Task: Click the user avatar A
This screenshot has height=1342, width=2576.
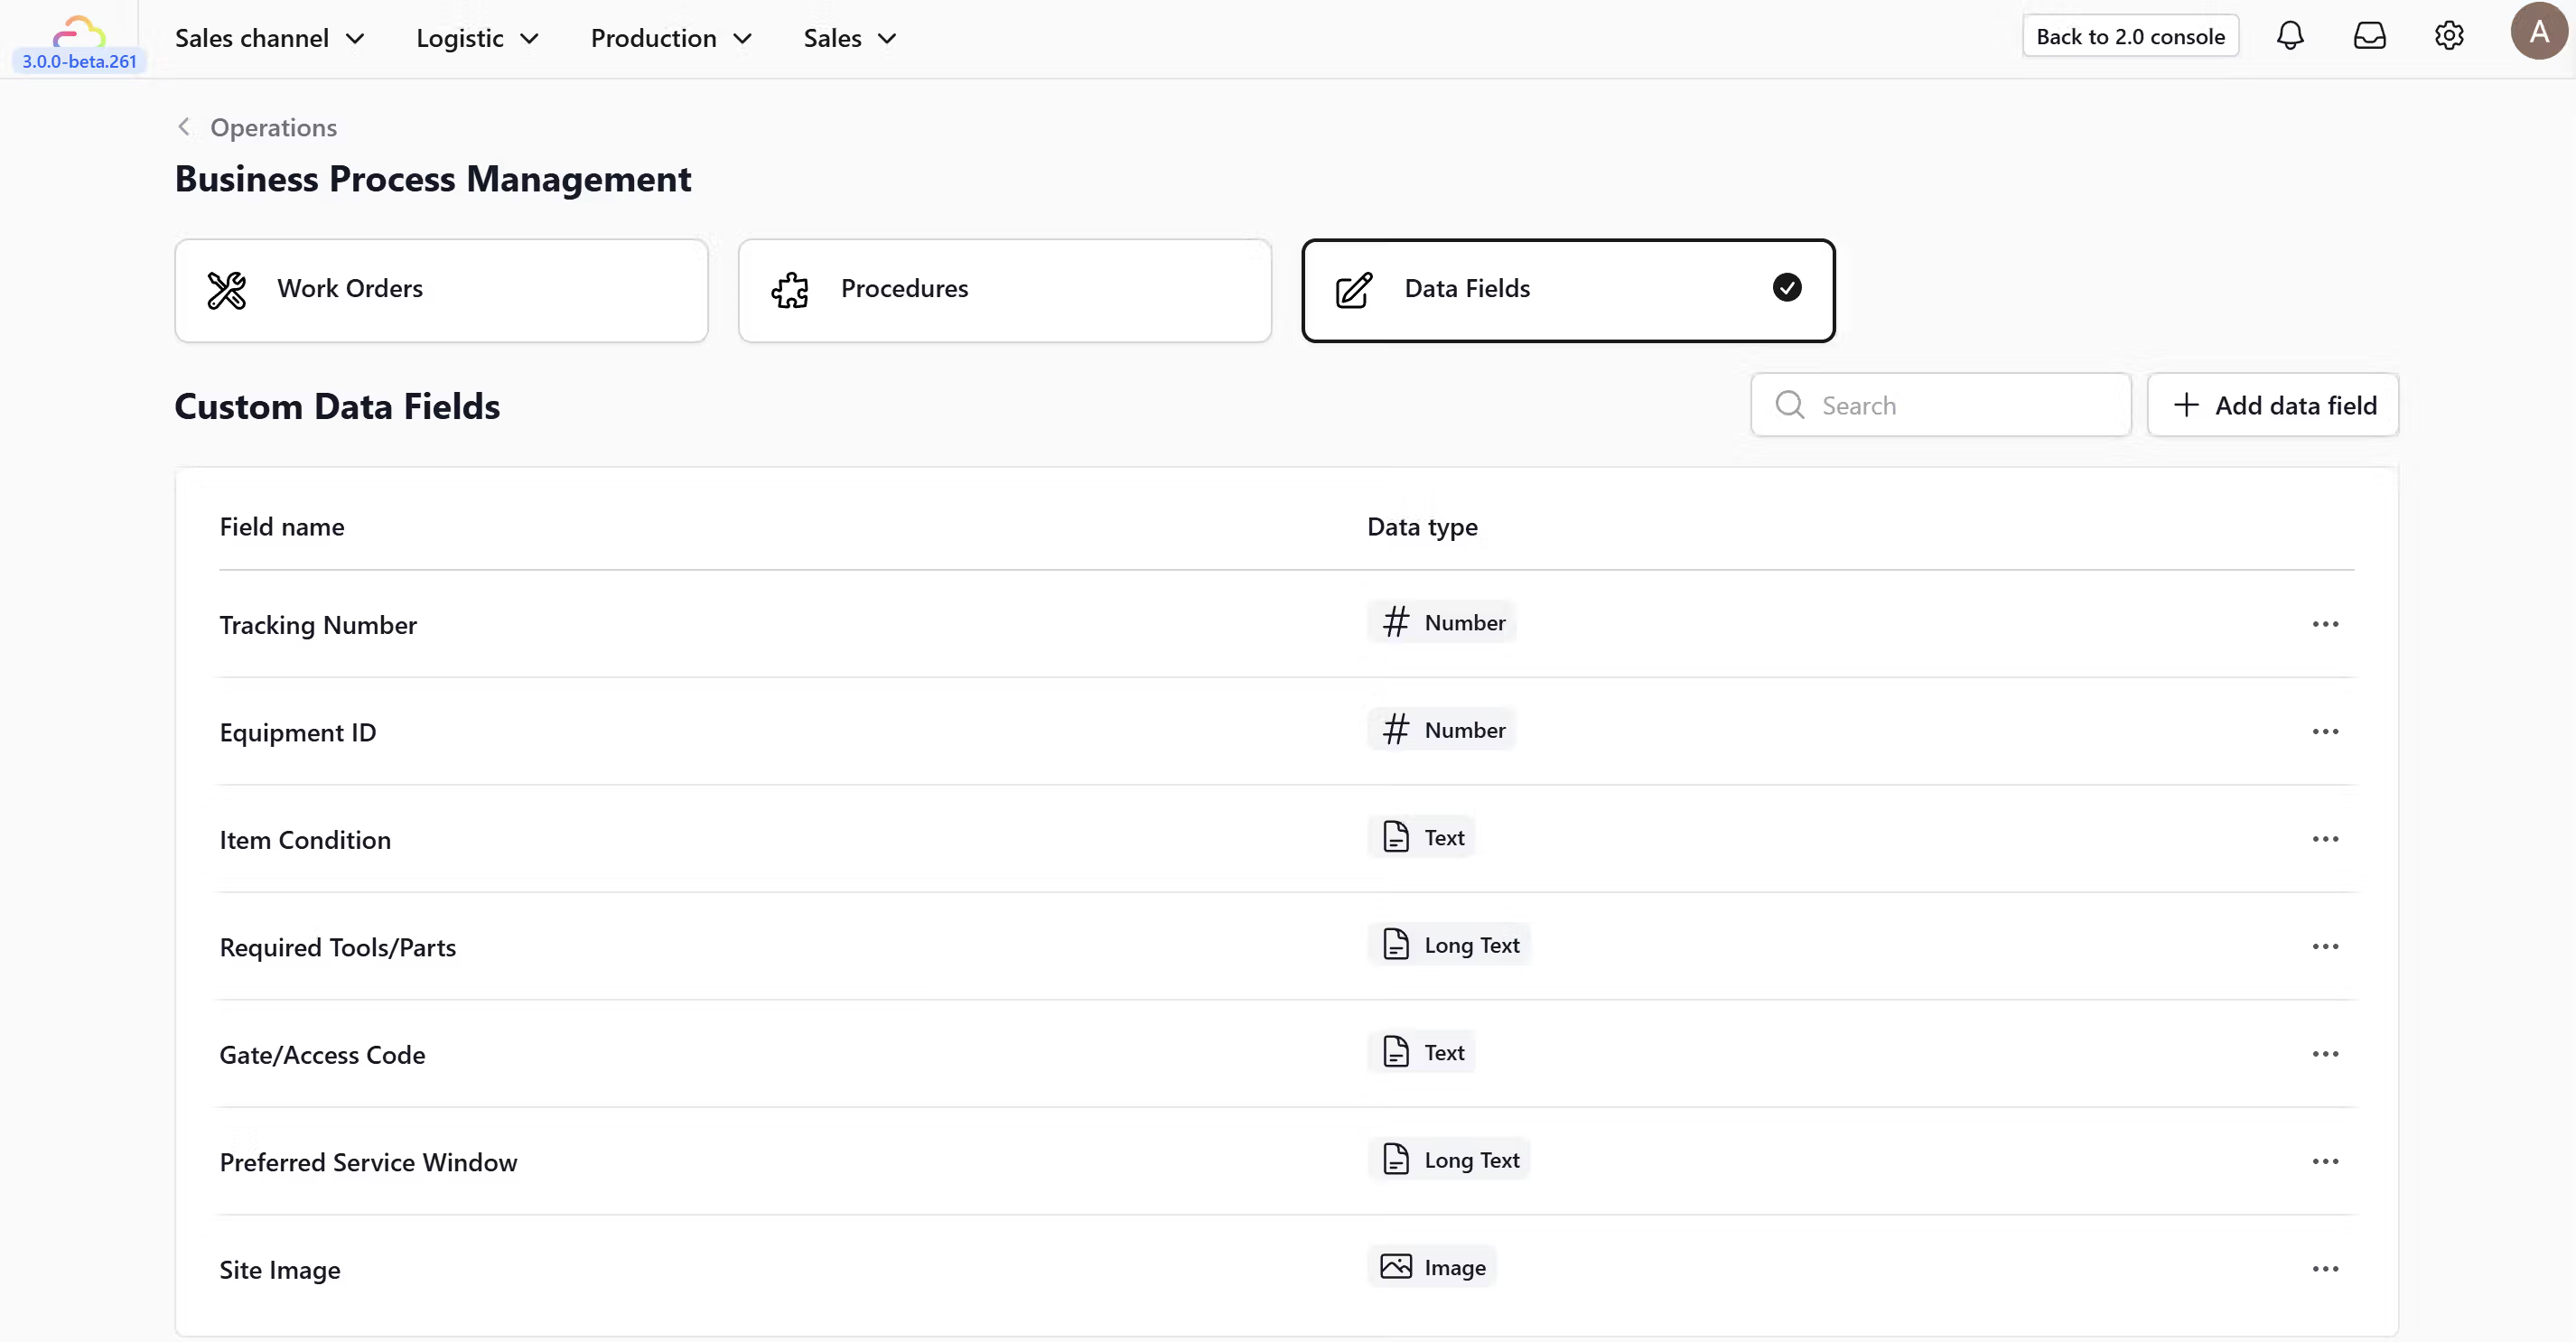Action: [x=2538, y=32]
